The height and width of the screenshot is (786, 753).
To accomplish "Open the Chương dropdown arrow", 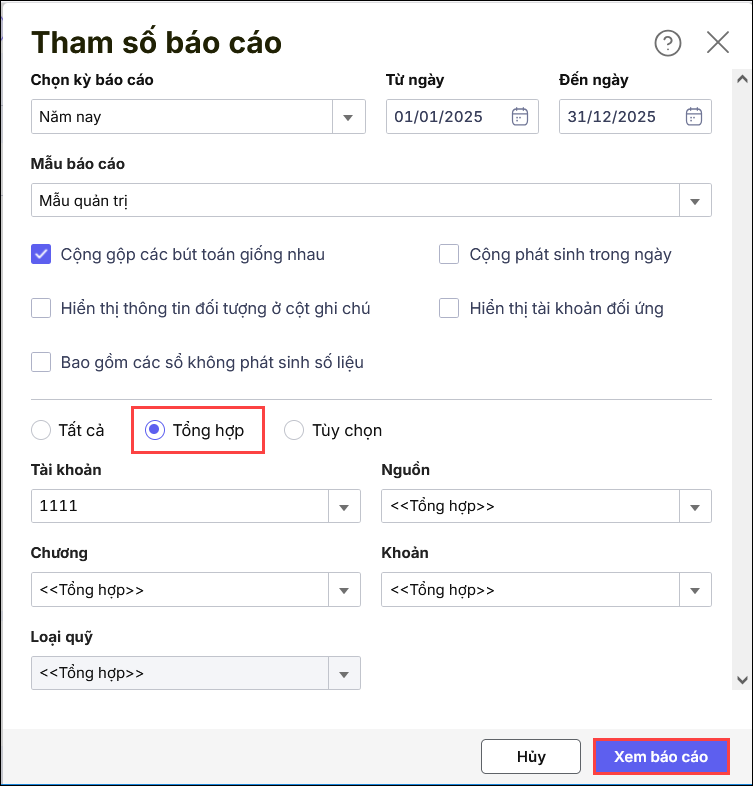I will [x=345, y=590].
